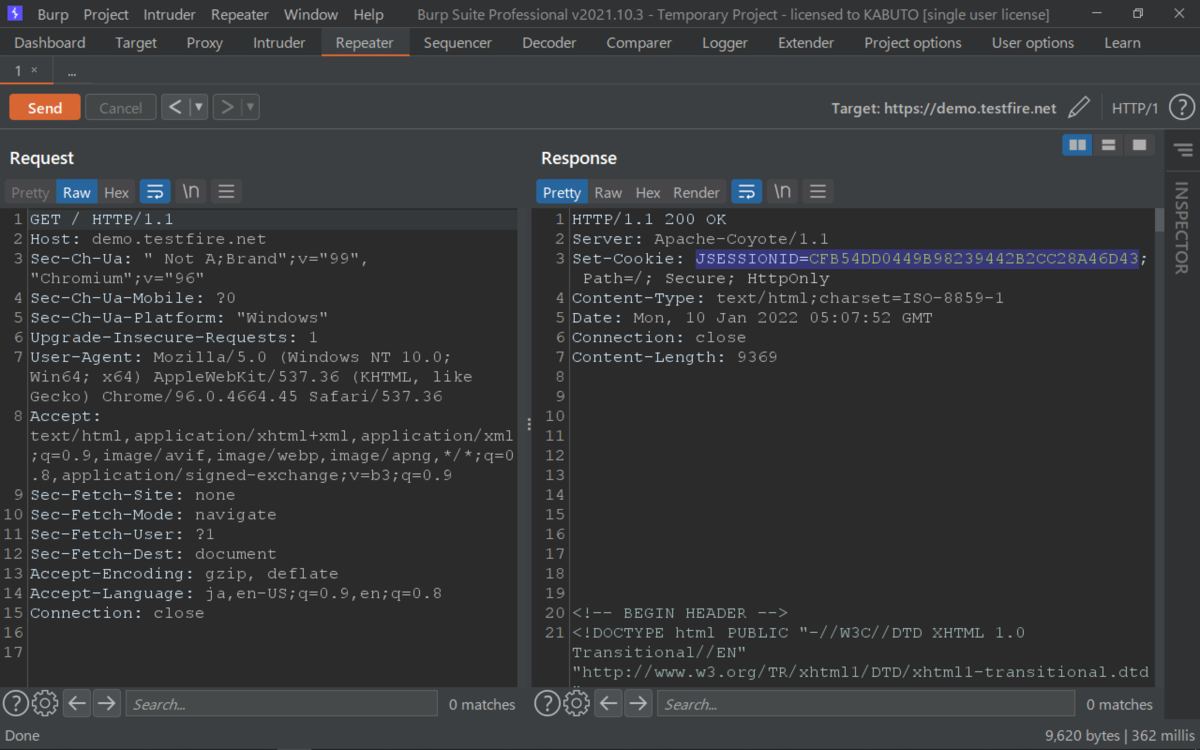
Task: Open Request search help icon
Action: pyautogui.click(x=15, y=703)
